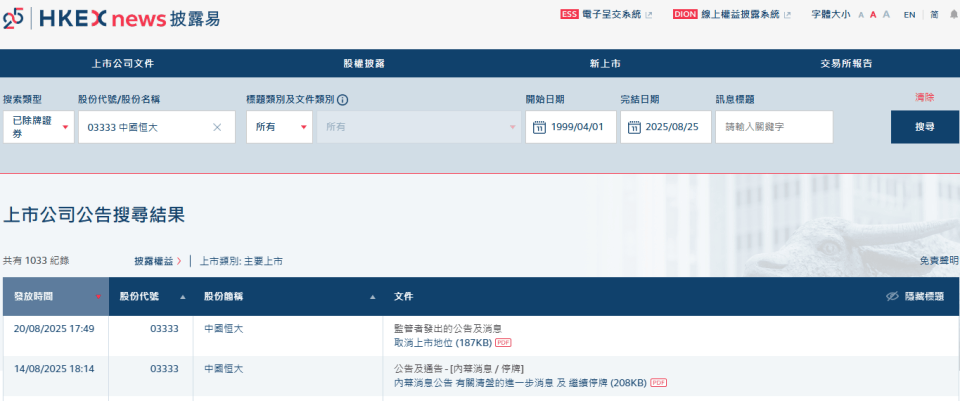The image size is (960, 401).
Task: Open the 取消上市地位 (187KB) document
Action: click(443, 342)
